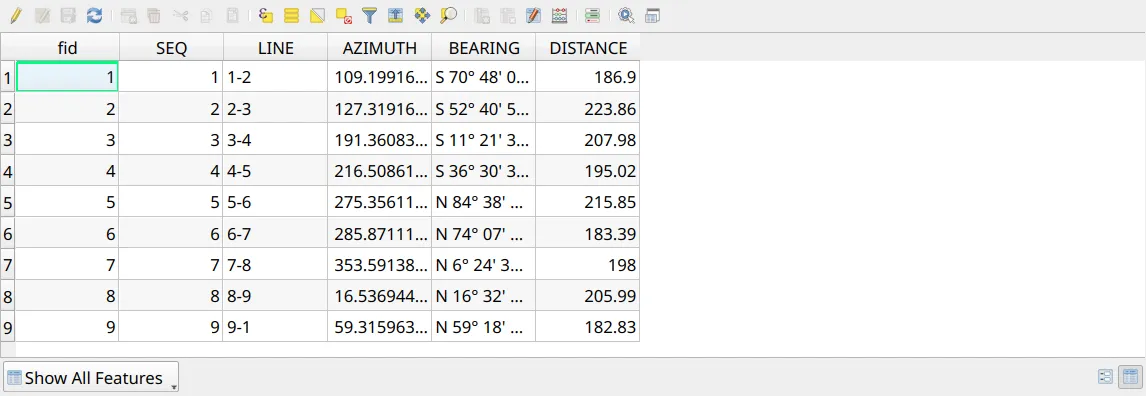Click the DISTANCE cell 195.02
1146x396 pixels.
tap(588, 171)
